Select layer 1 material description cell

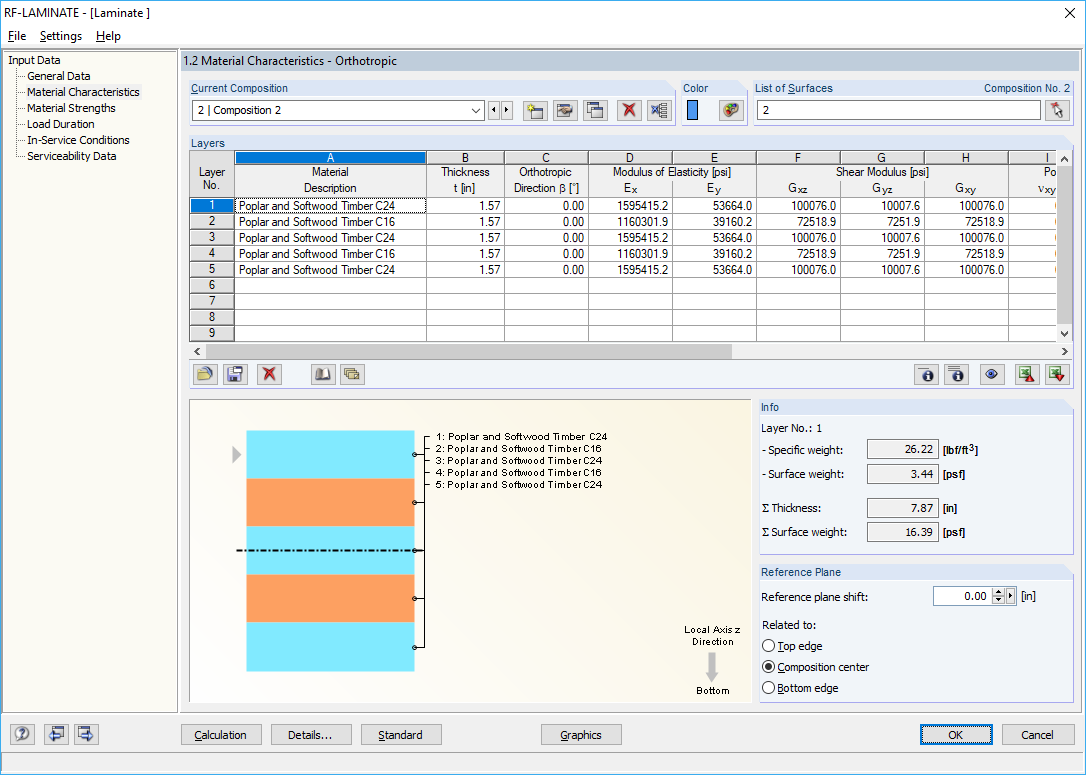[330, 206]
